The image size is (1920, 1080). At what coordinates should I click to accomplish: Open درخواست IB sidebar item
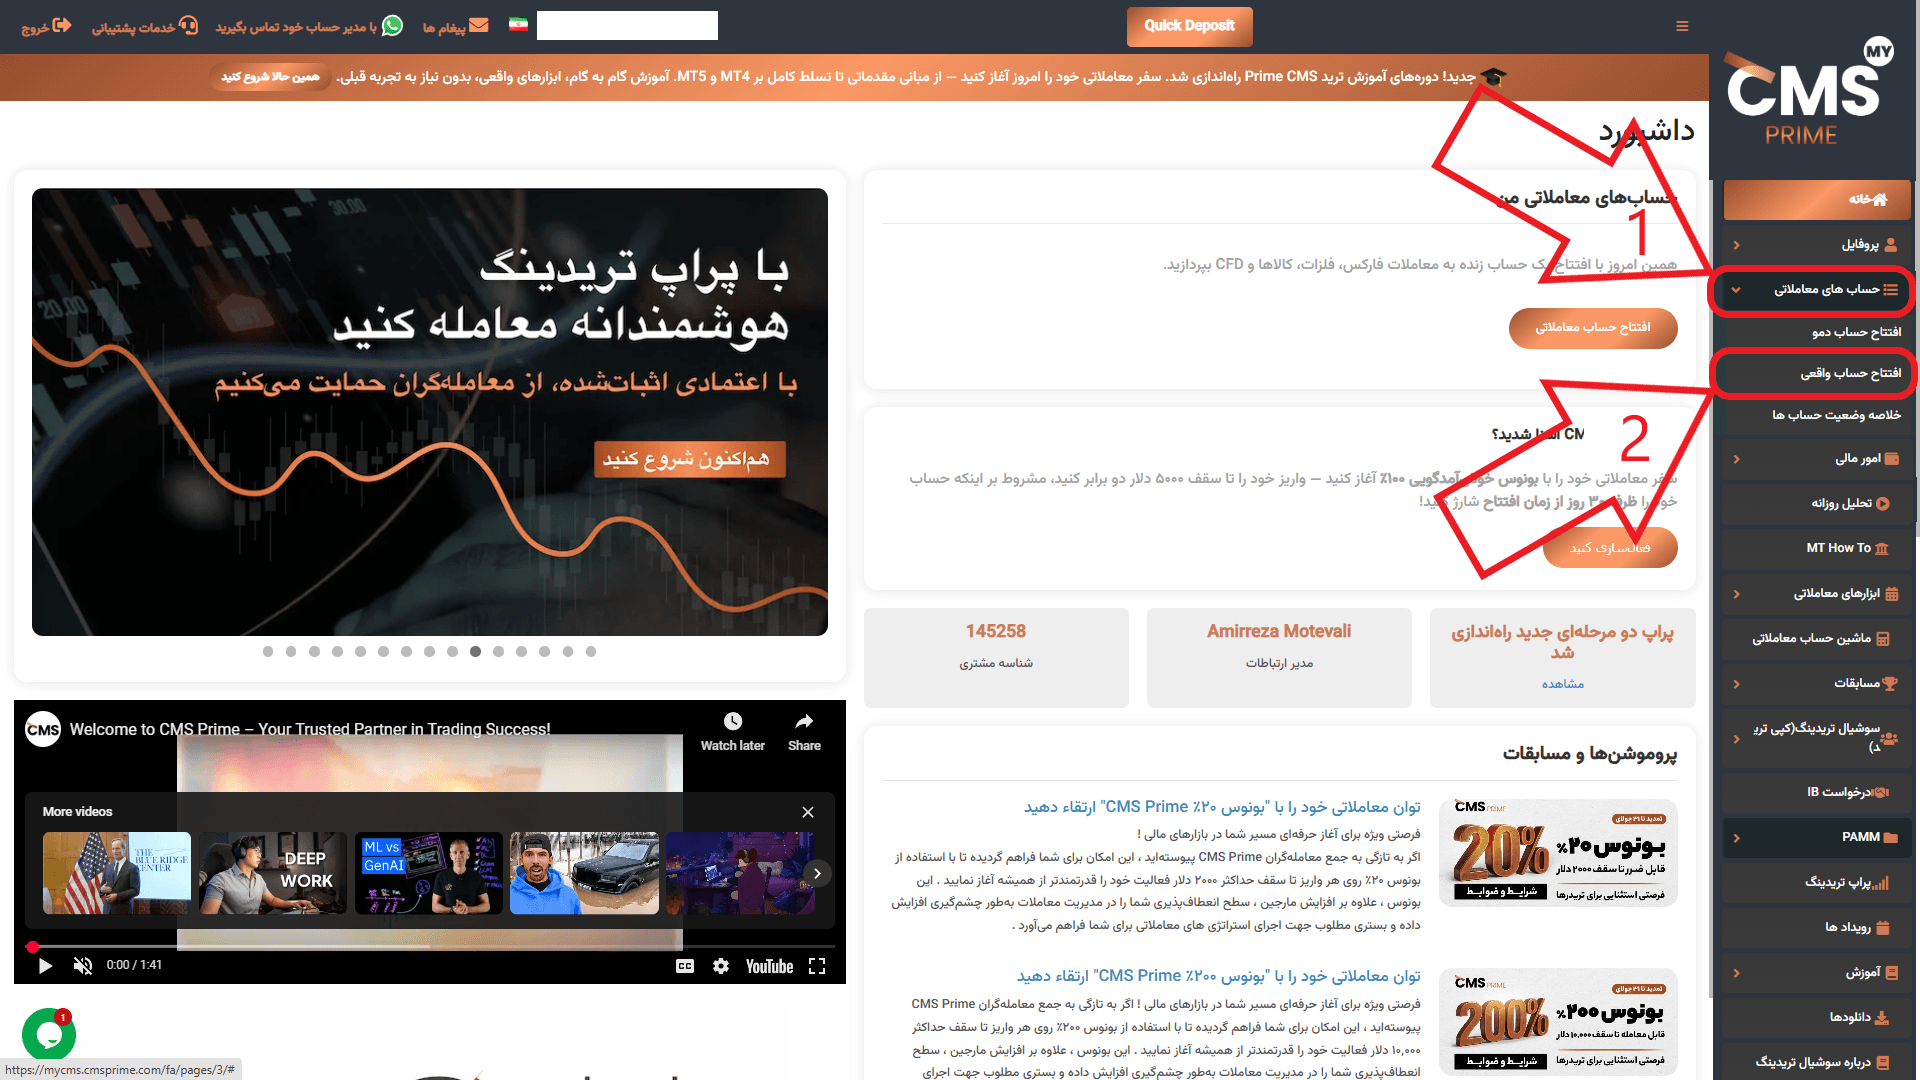click(1817, 792)
